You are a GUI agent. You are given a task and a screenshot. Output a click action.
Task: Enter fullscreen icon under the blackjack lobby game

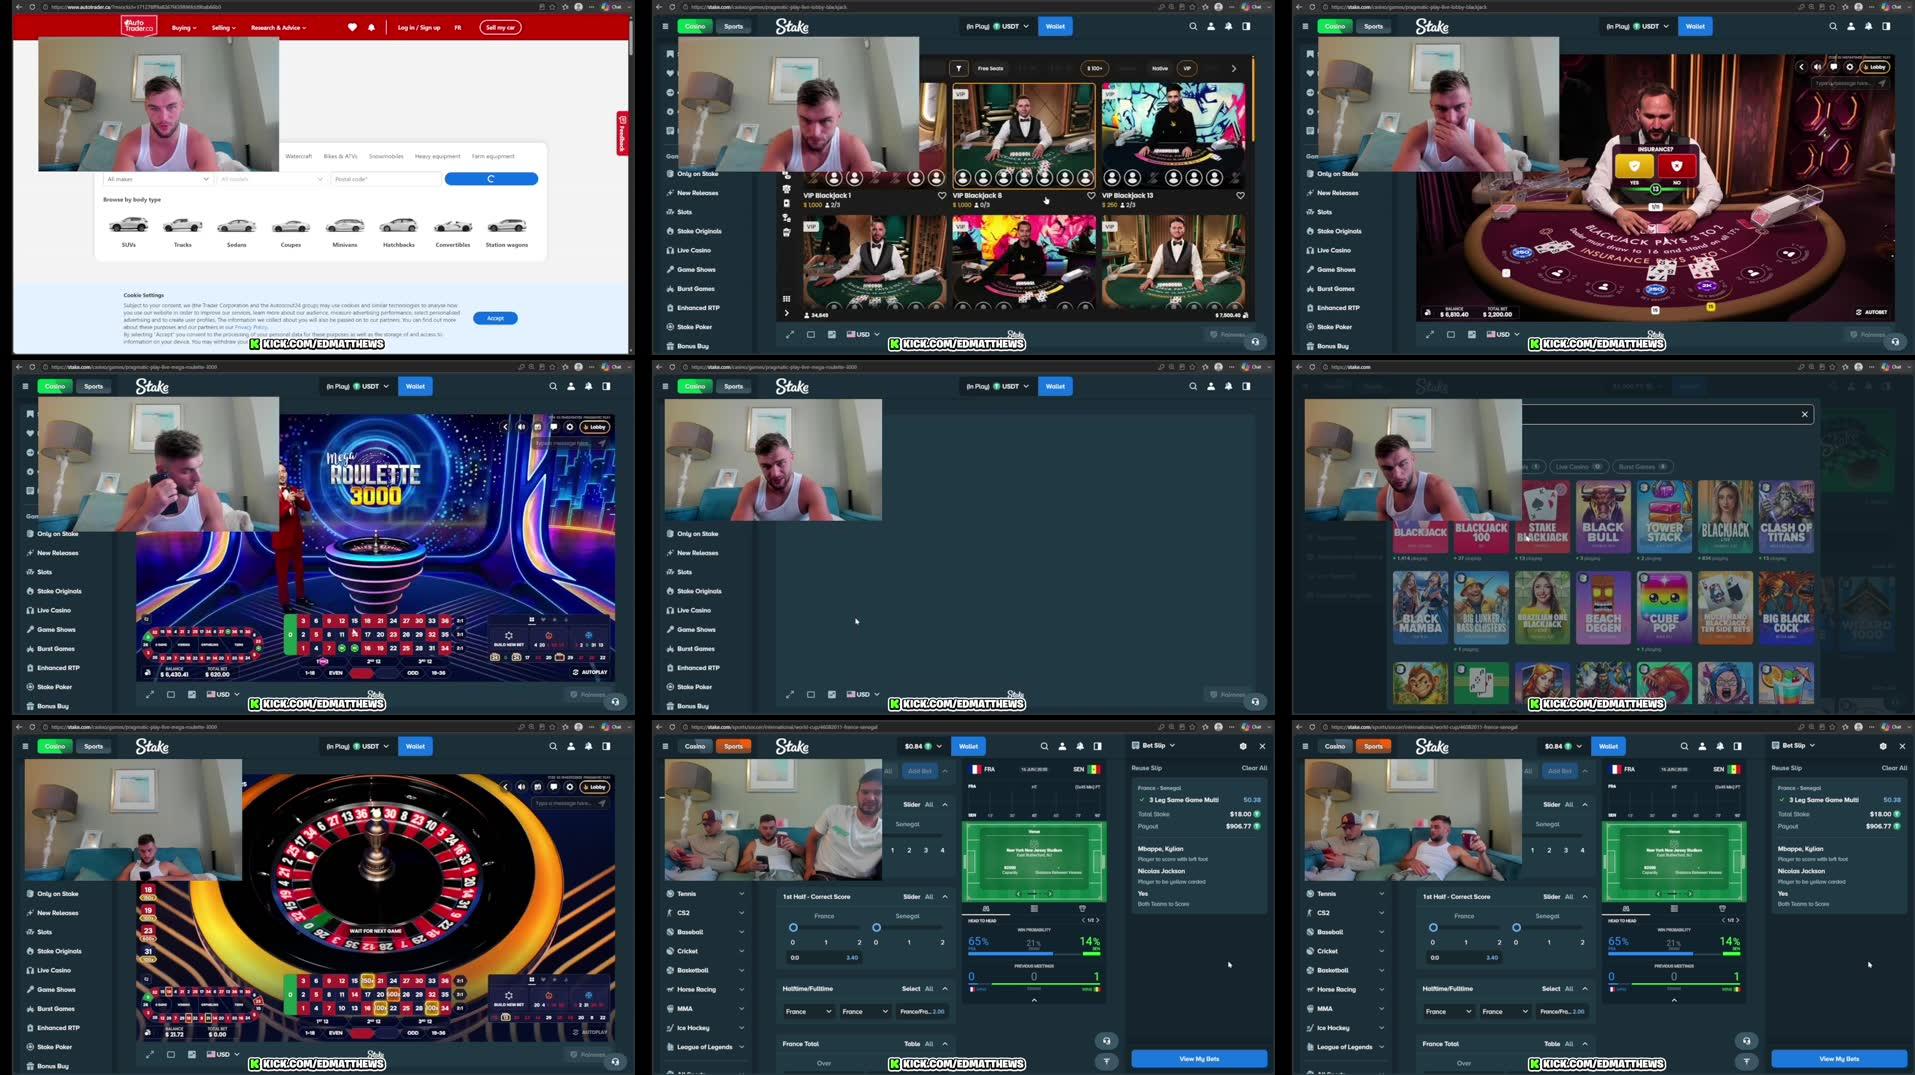(x=790, y=334)
